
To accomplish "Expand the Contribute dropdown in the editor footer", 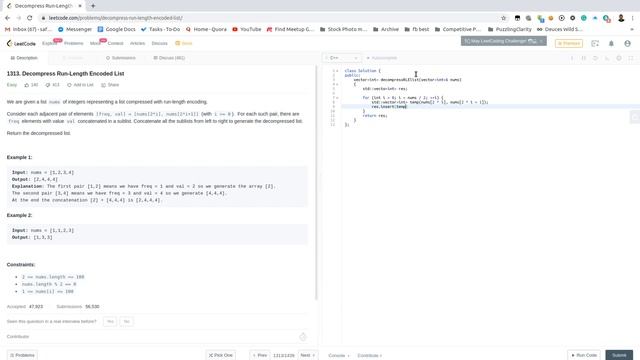I will pyautogui.click(x=369, y=356).
